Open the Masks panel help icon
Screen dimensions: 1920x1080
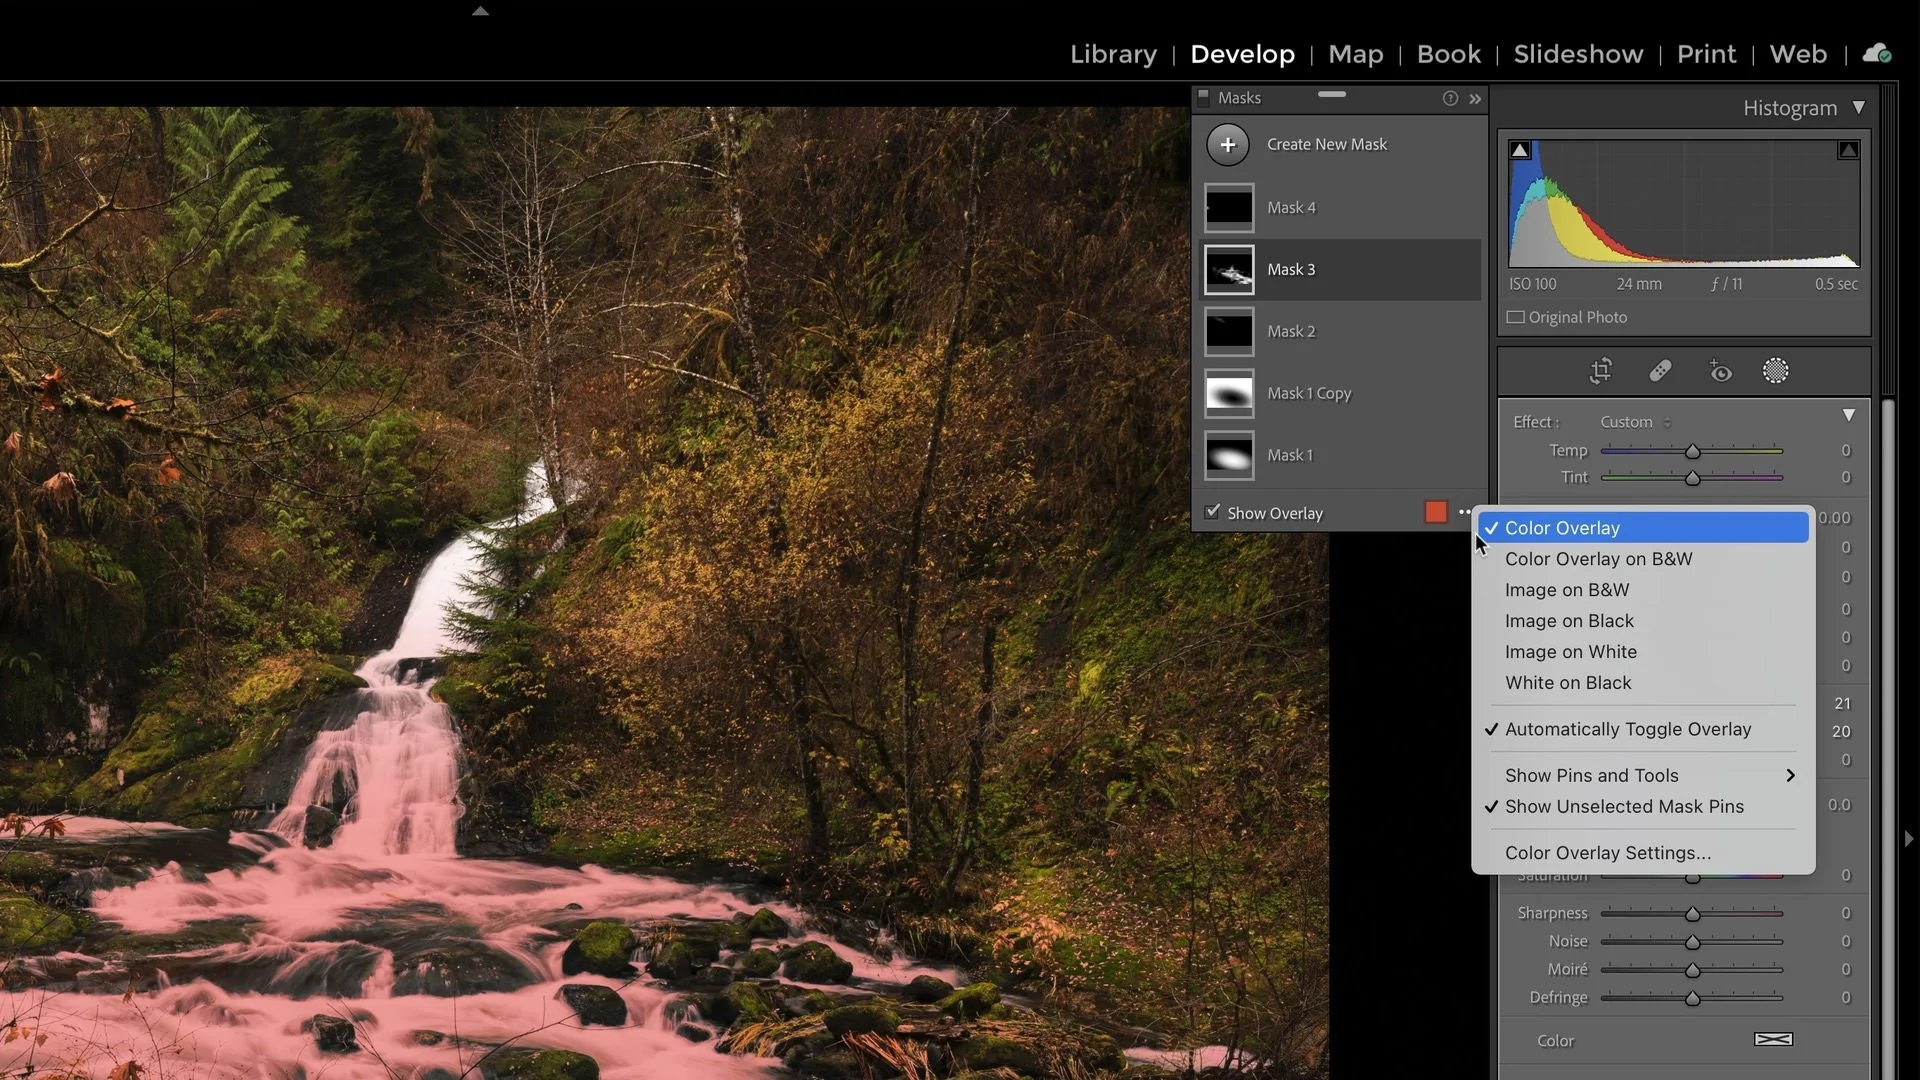pyautogui.click(x=1450, y=98)
